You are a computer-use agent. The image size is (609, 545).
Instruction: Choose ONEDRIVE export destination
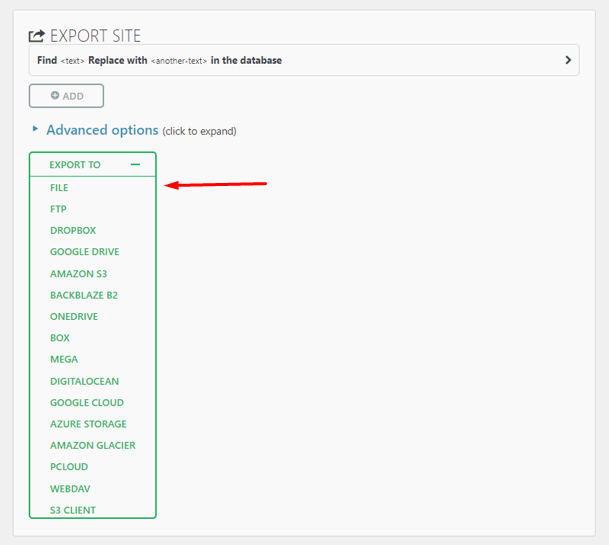tap(74, 317)
